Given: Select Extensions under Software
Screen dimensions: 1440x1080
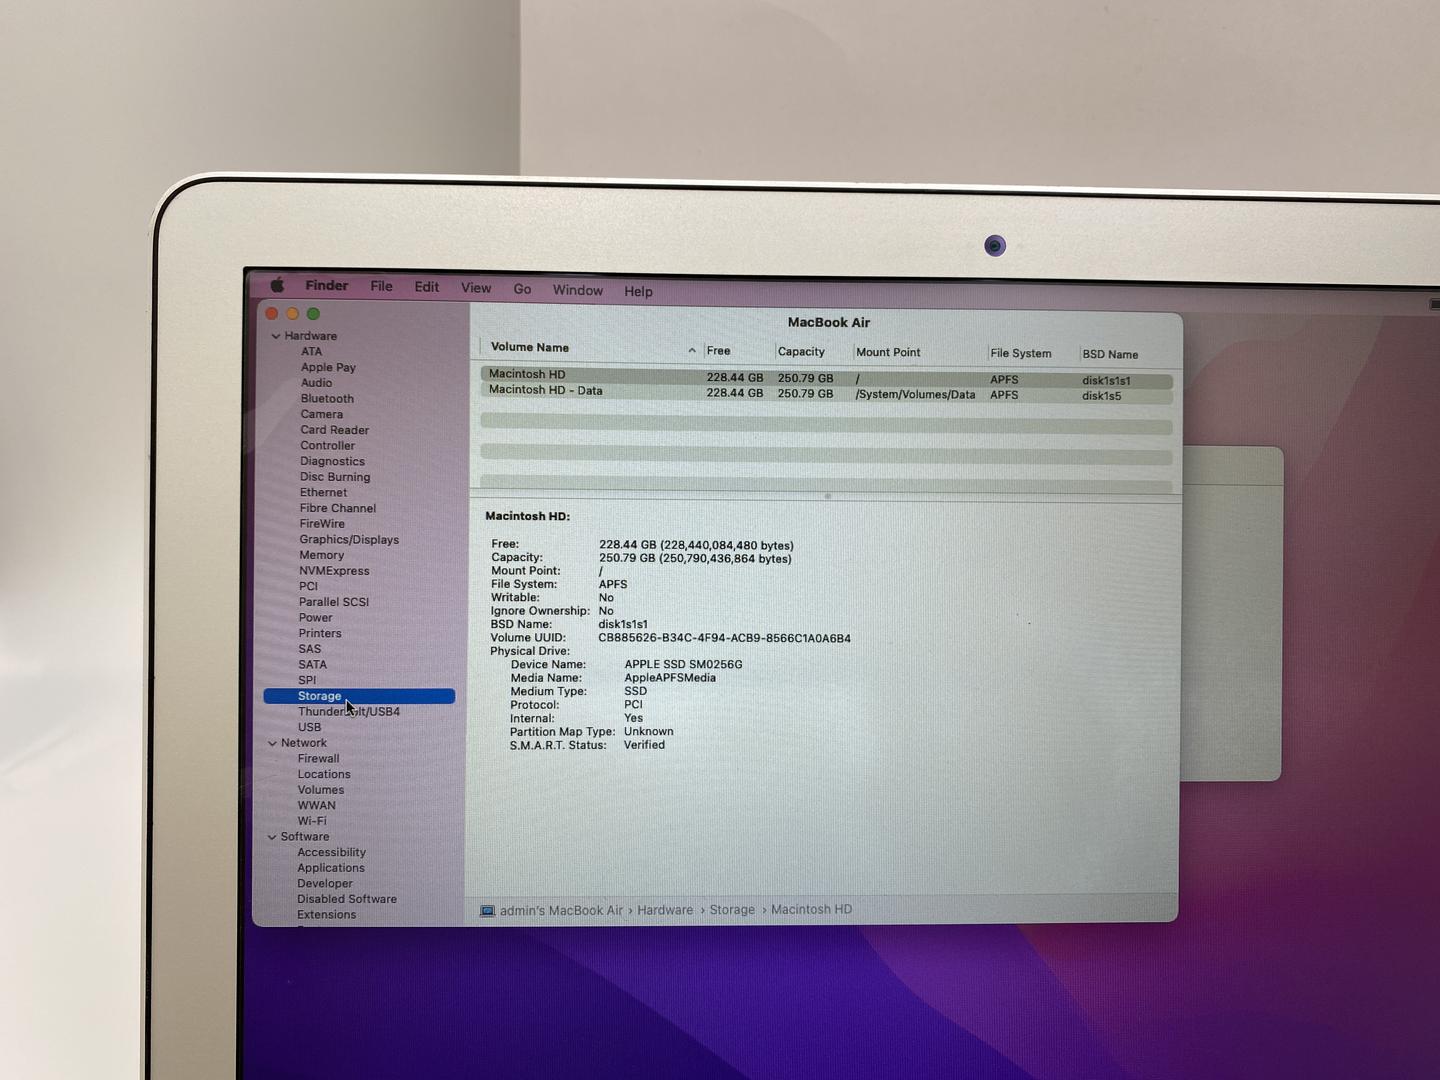Looking at the screenshot, I should click(x=326, y=915).
